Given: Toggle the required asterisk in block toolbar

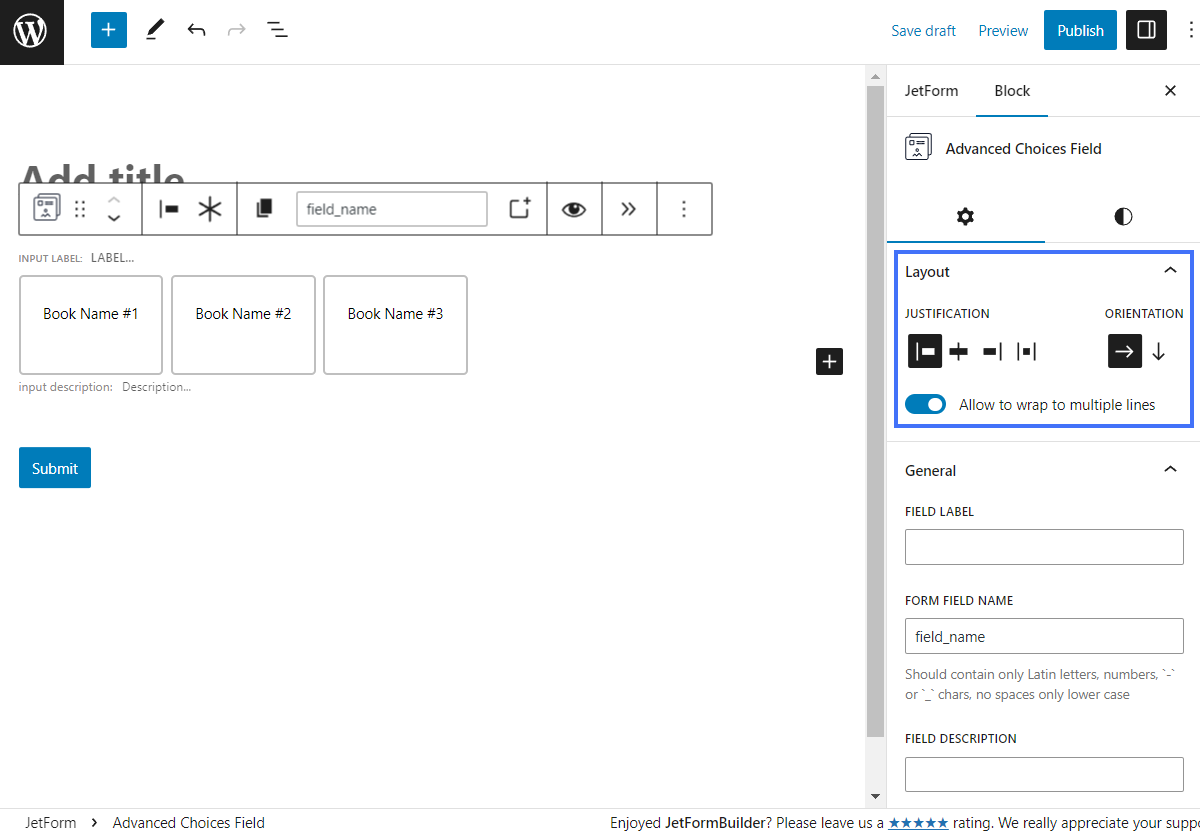Looking at the screenshot, I should click(210, 209).
